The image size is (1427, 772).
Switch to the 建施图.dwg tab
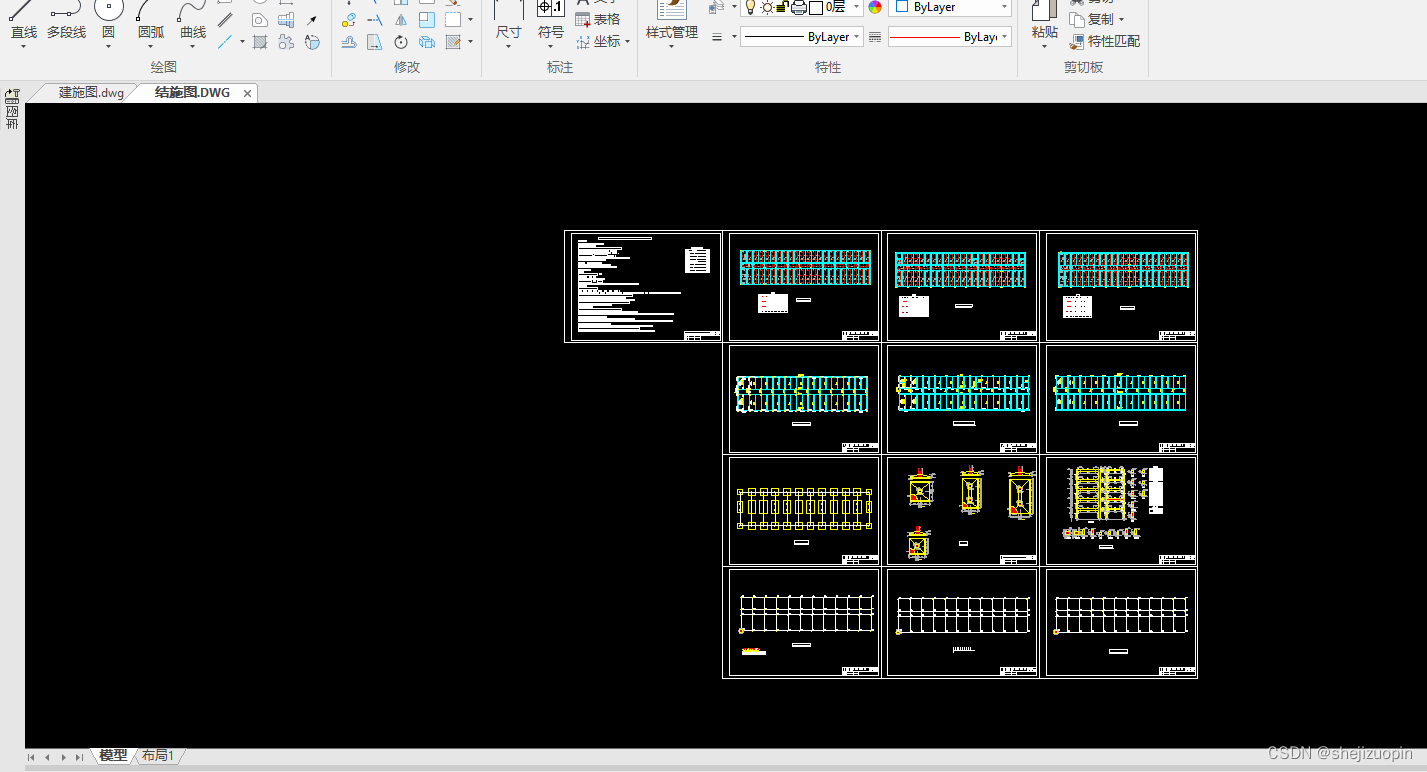91,93
